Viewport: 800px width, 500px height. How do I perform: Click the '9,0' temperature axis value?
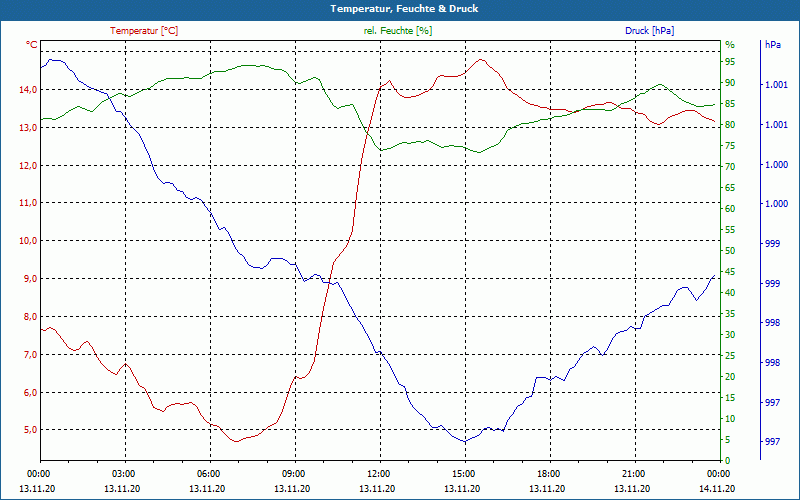coord(30,279)
